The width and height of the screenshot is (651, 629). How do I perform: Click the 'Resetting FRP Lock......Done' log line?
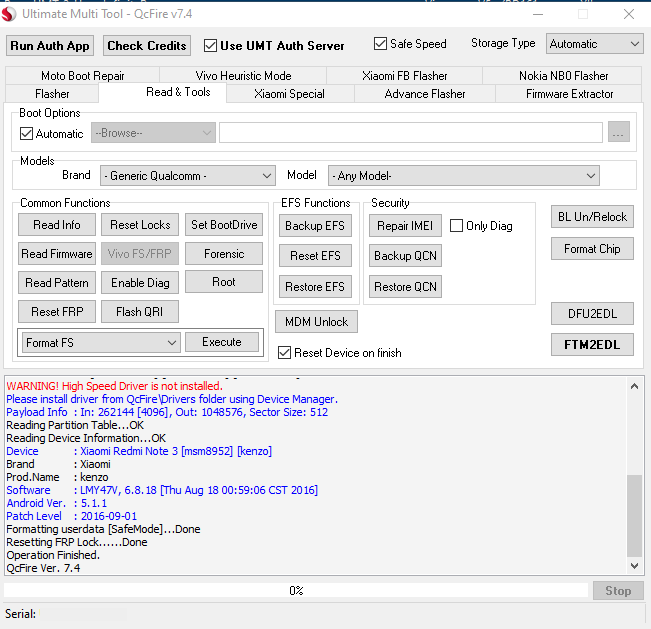click(x=77, y=542)
